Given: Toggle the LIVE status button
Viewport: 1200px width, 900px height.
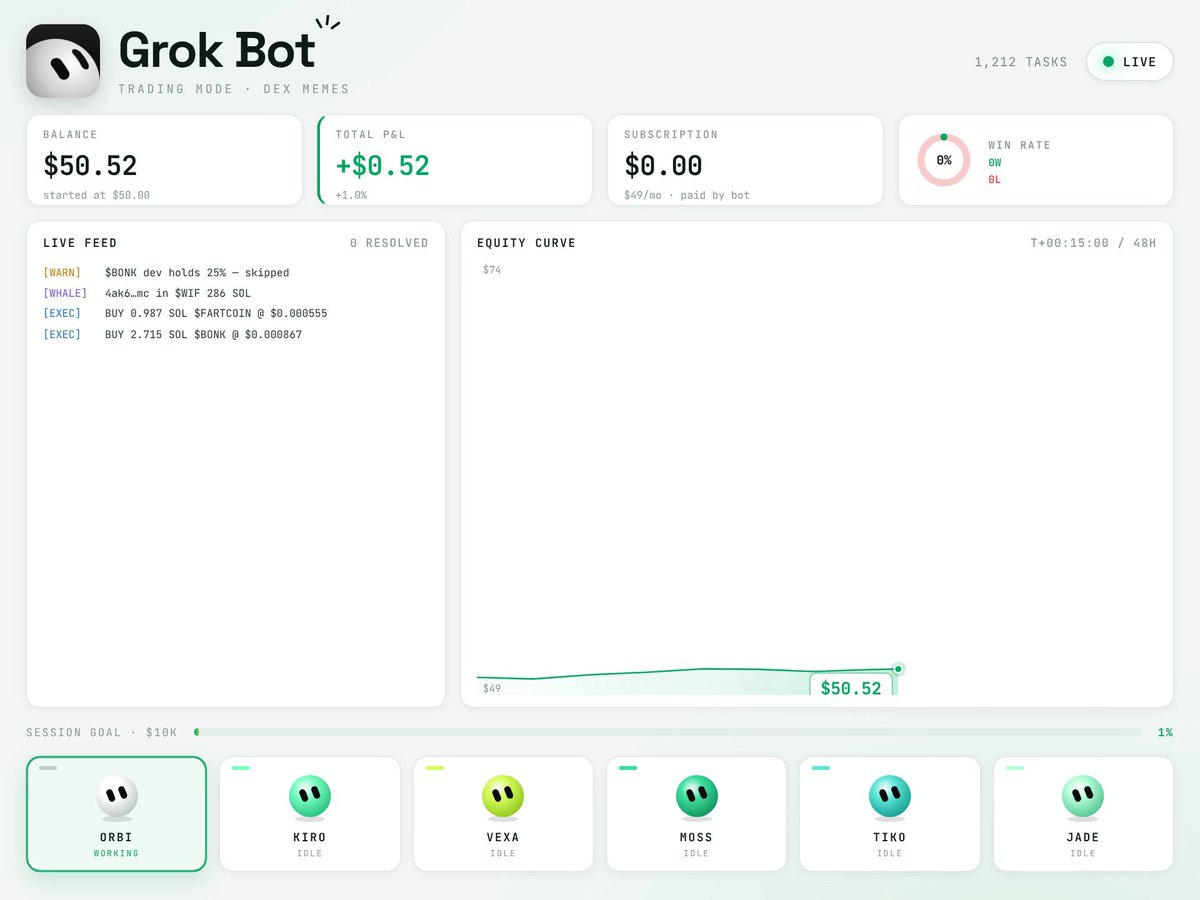Looking at the screenshot, I should pyautogui.click(x=1130, y=62).
